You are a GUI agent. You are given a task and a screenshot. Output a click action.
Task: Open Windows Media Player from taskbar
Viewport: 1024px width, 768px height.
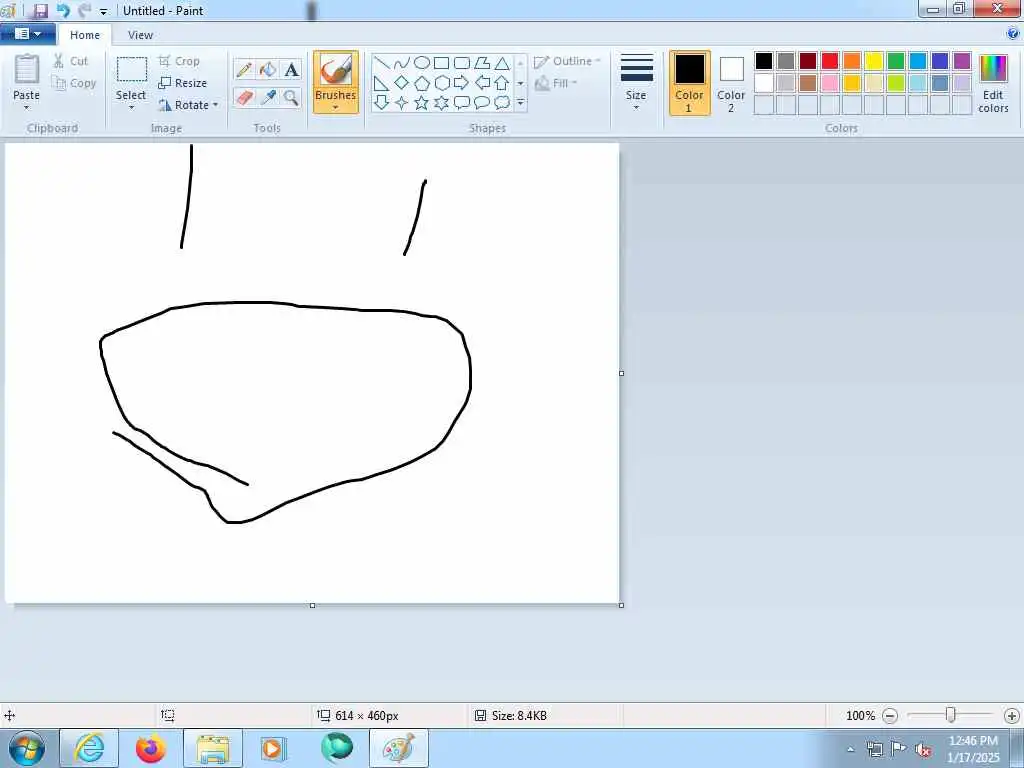(273, 748)
